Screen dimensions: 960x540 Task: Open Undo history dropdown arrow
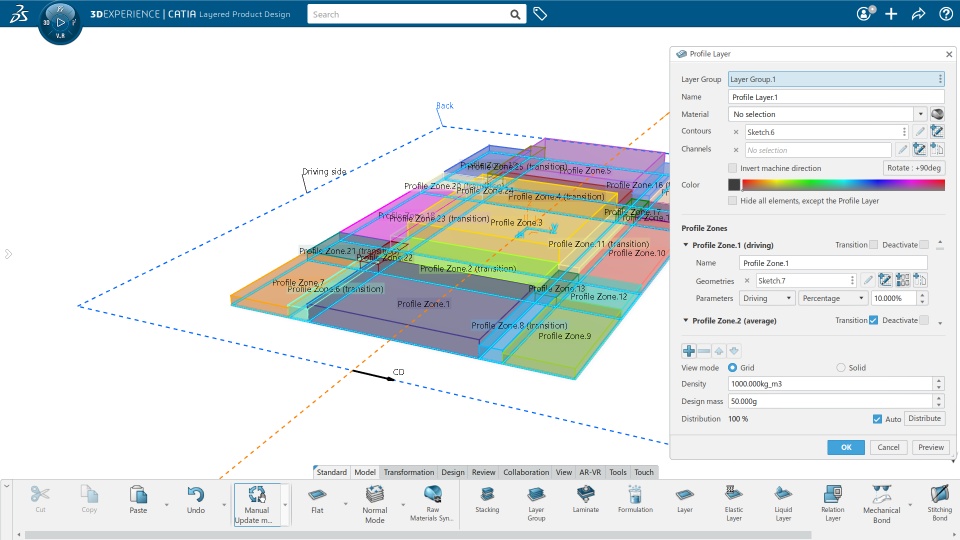(224, 504)
